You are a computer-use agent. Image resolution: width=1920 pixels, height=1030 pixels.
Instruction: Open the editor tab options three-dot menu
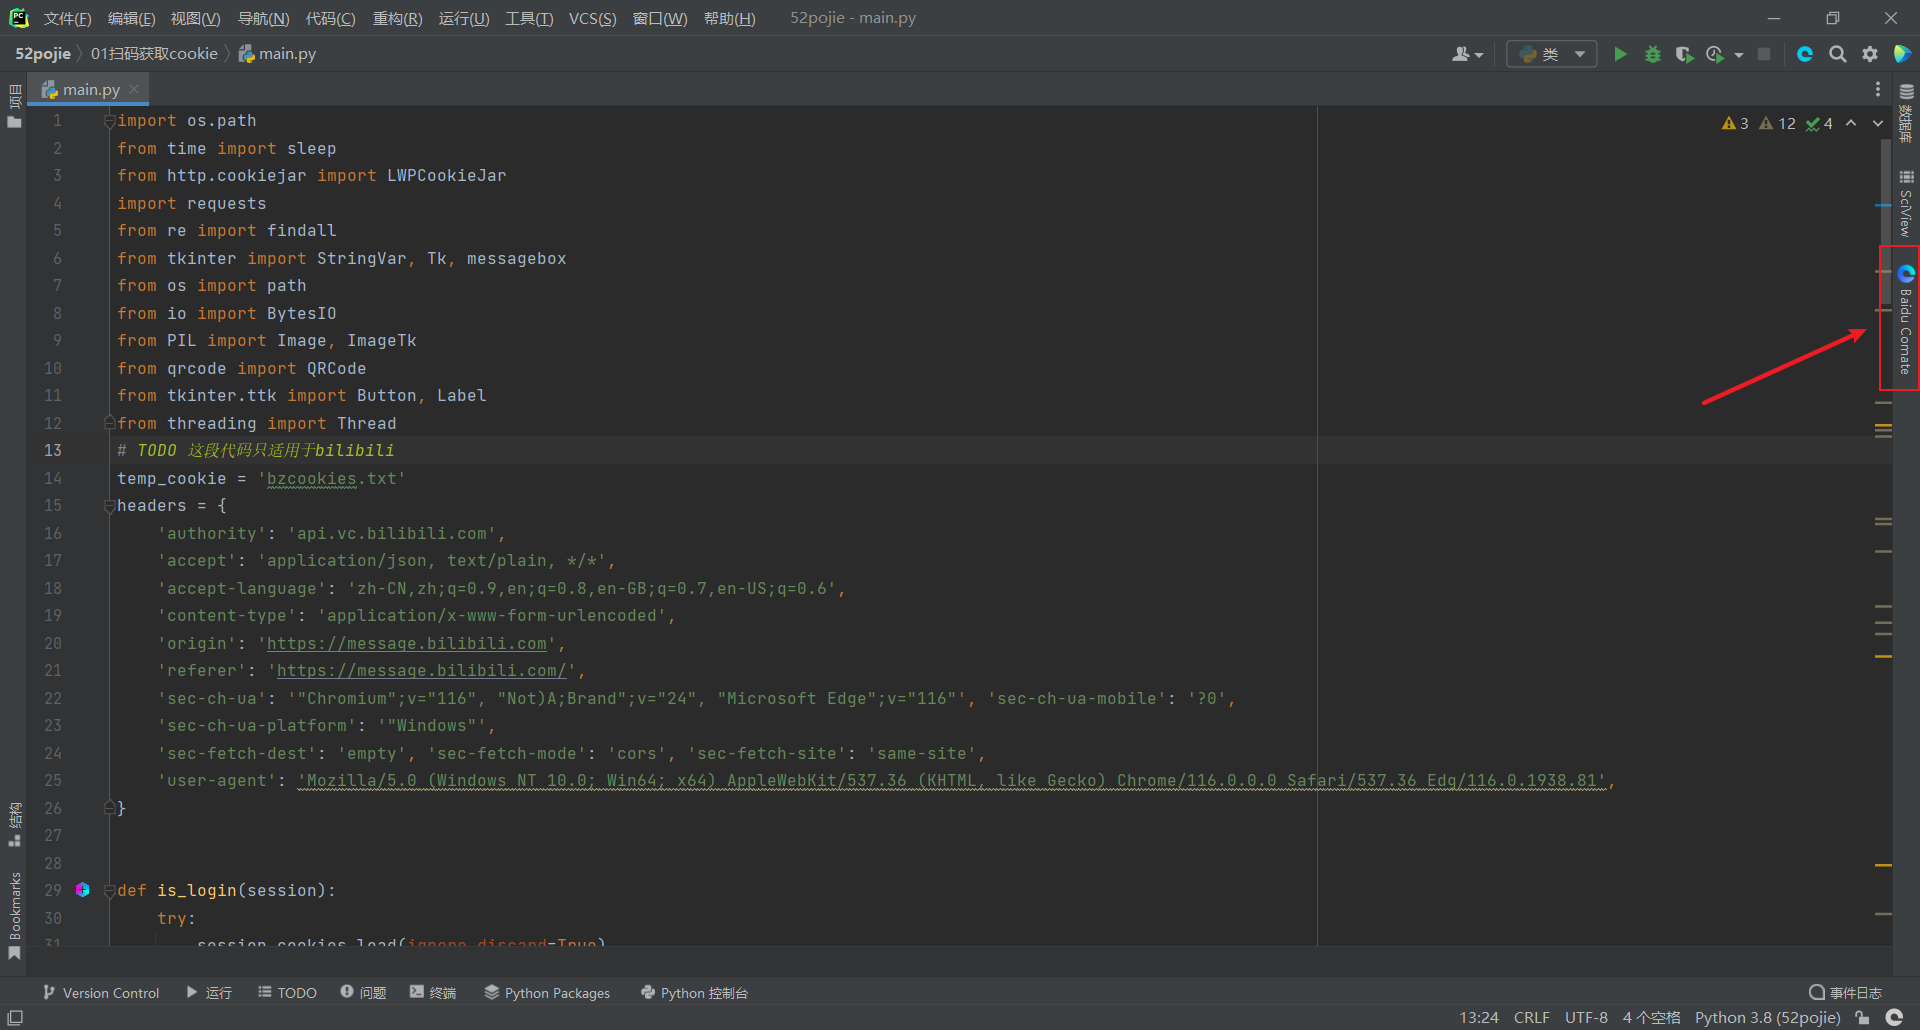pyautogui.click(x=1878, y=90)
